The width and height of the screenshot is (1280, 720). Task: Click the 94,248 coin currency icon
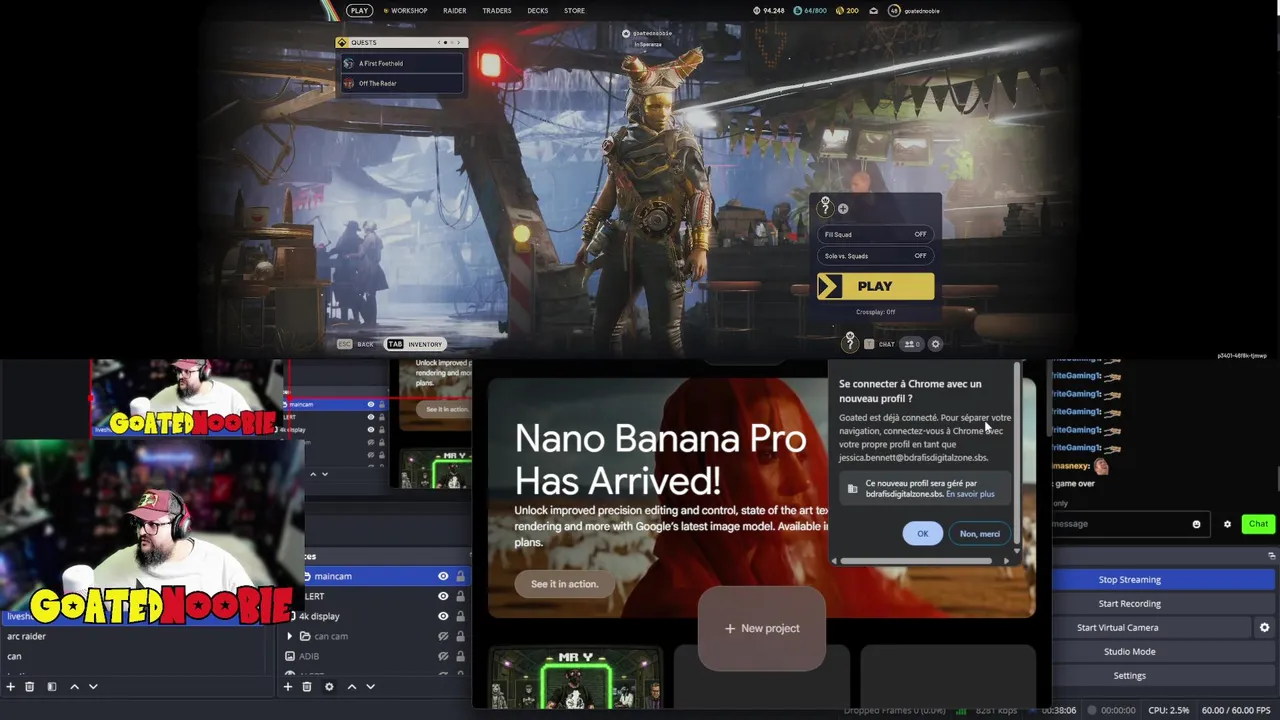[x=757, y=11]
